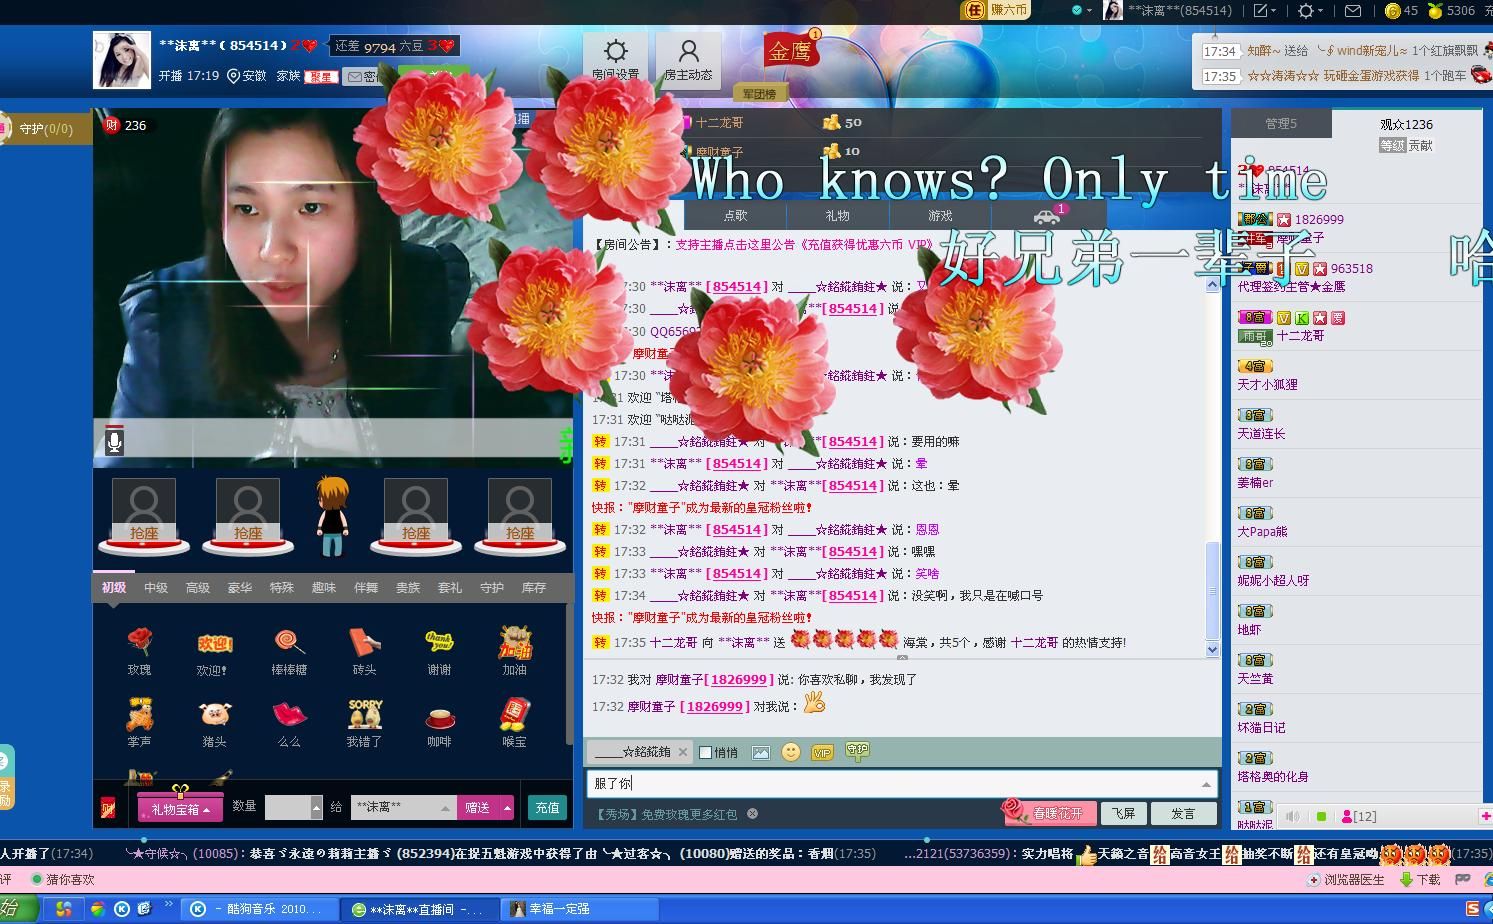
Task: Close the ☆銘鋐銷 private chat tab
Action: (683, 752)
